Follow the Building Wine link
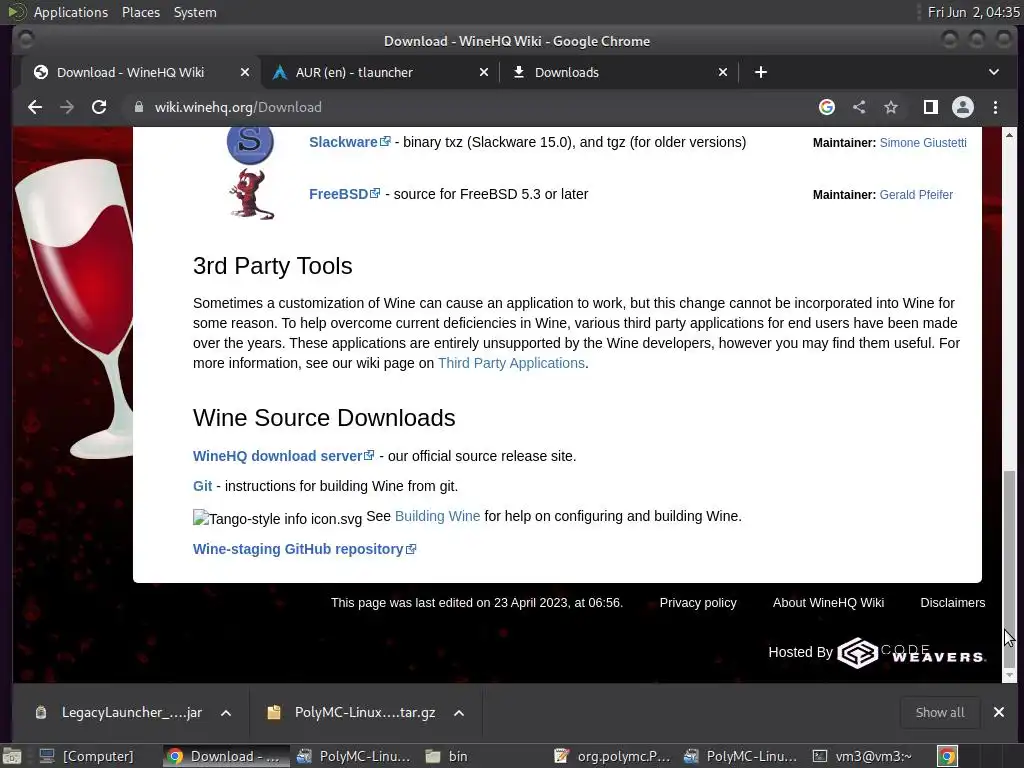 pos(438,516)
